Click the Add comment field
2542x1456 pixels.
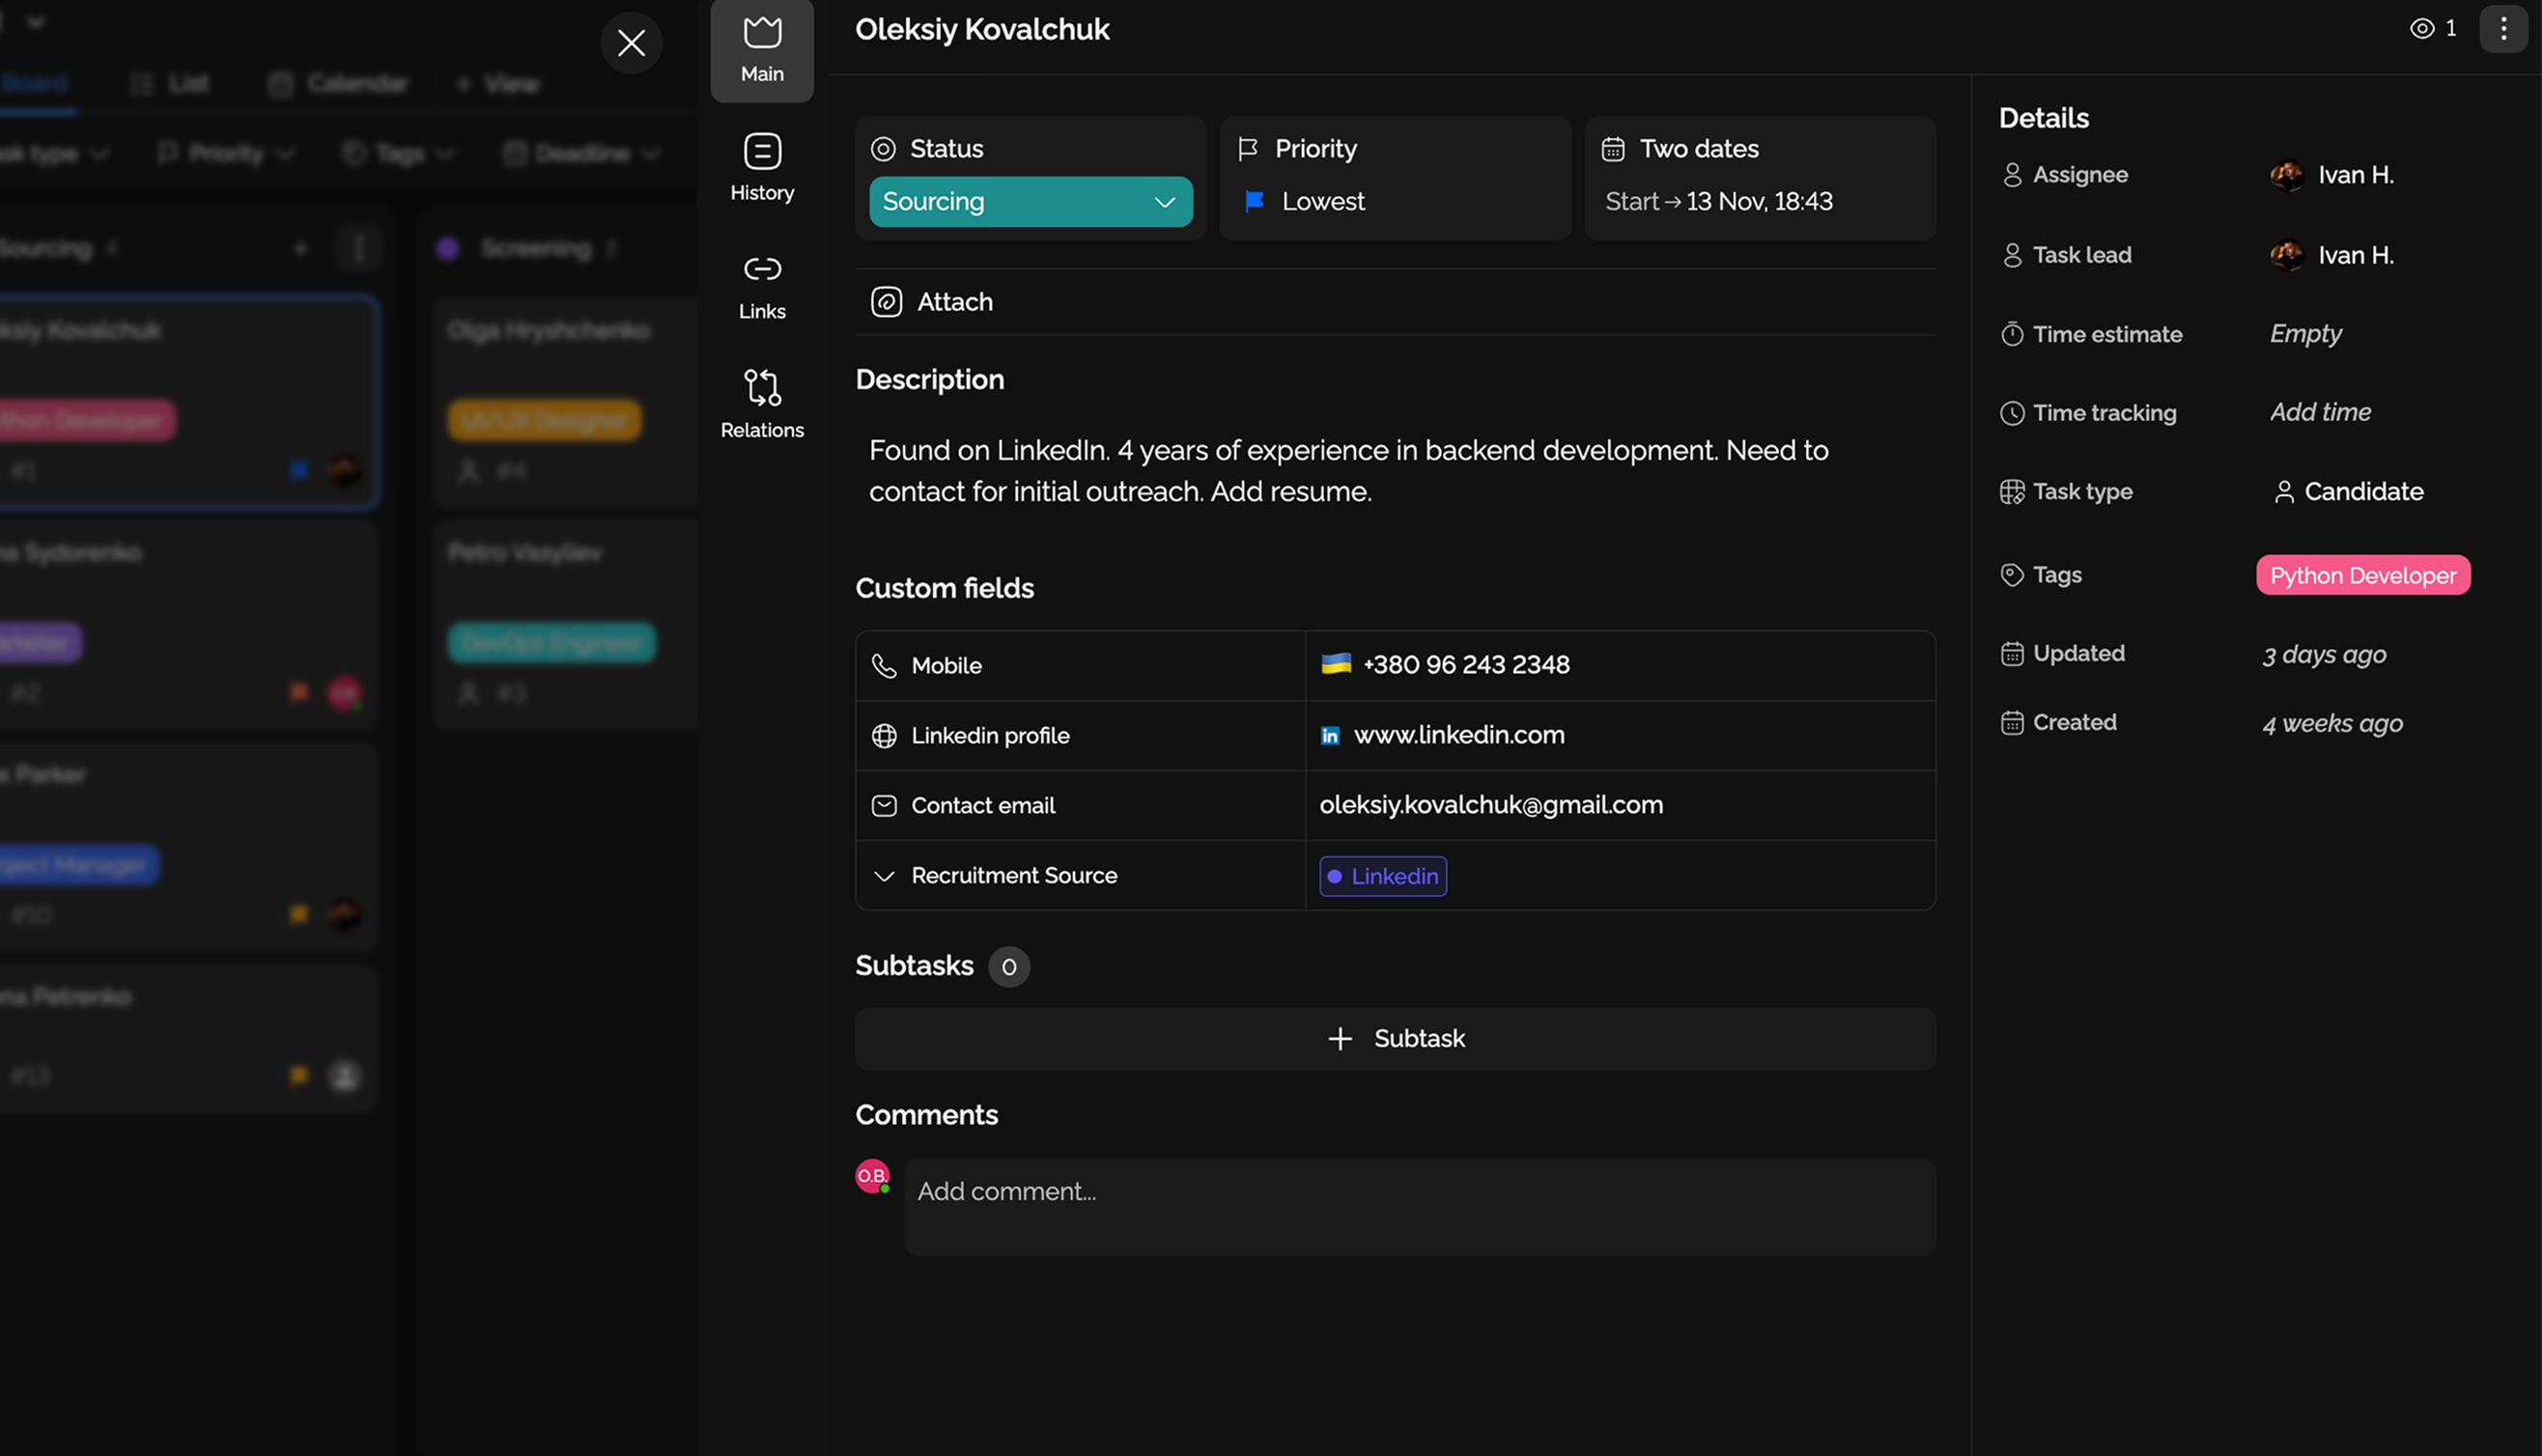1420,1192
